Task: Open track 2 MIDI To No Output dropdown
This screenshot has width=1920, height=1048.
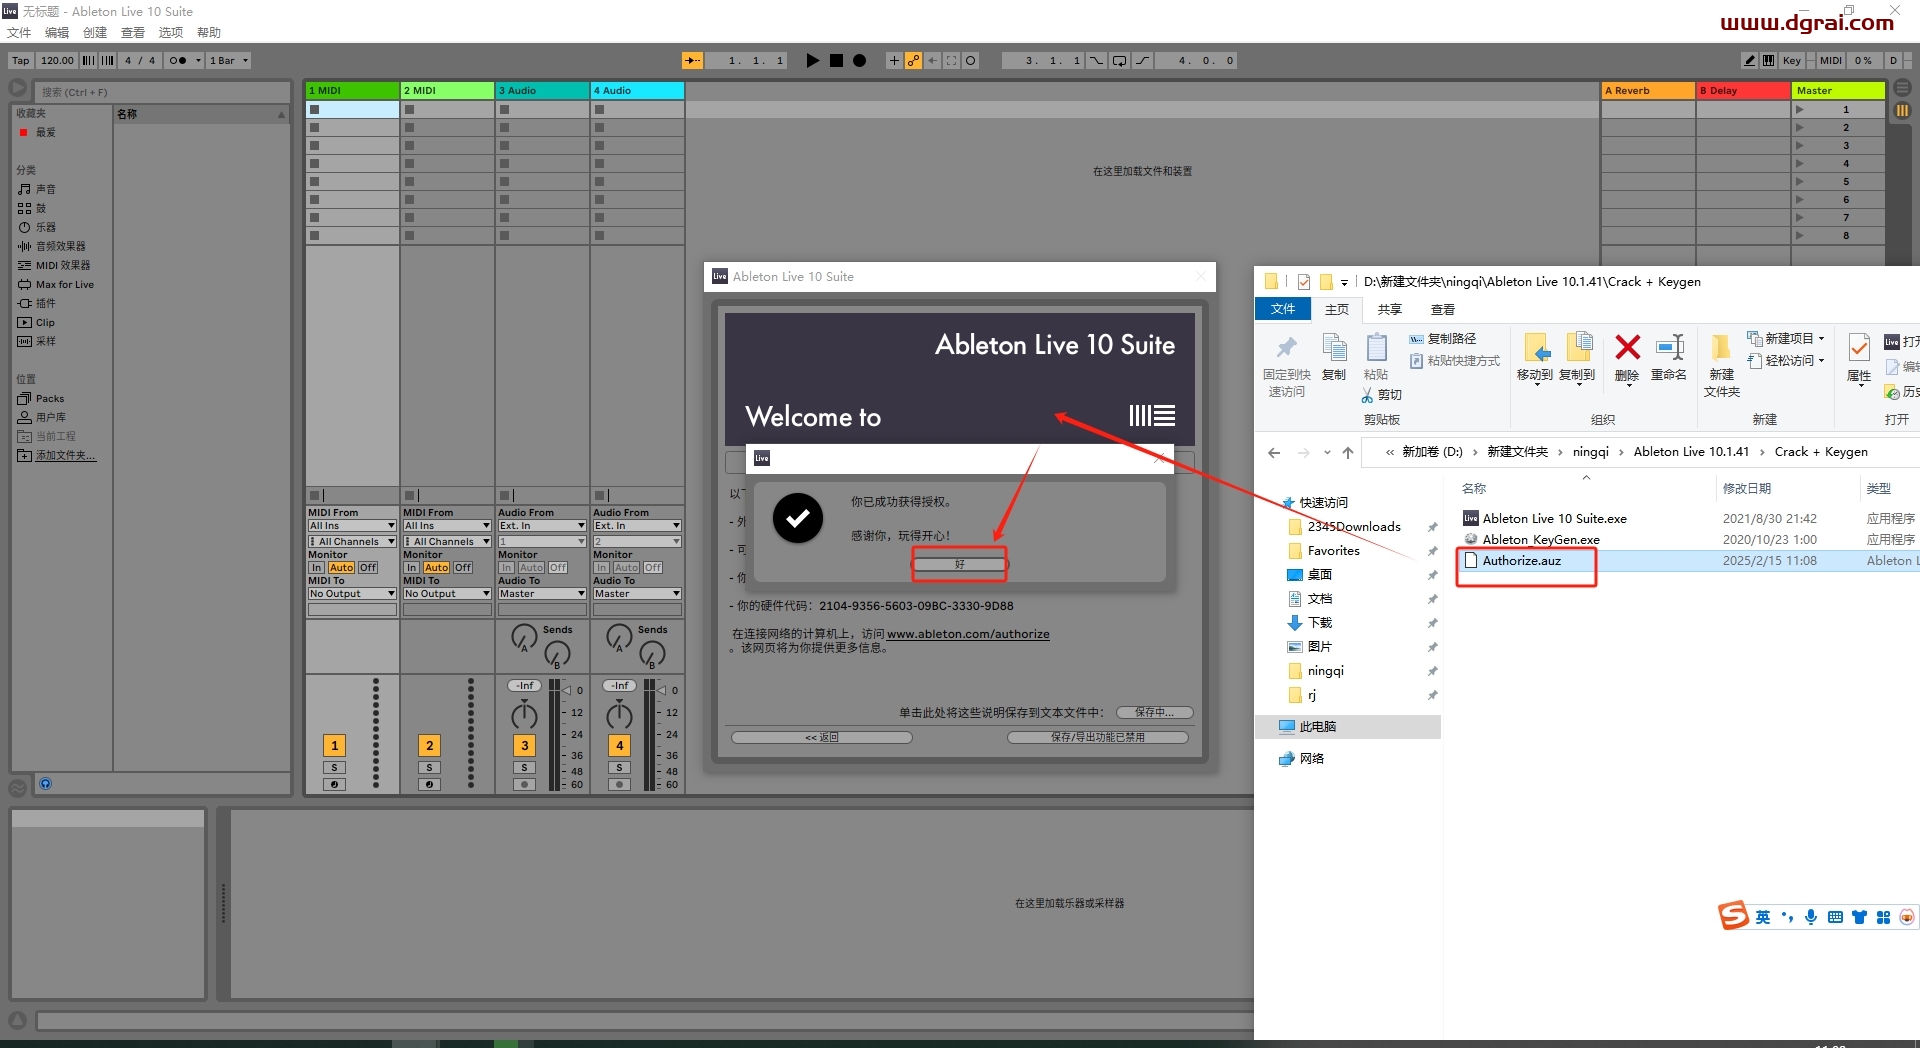Action: 447,593
